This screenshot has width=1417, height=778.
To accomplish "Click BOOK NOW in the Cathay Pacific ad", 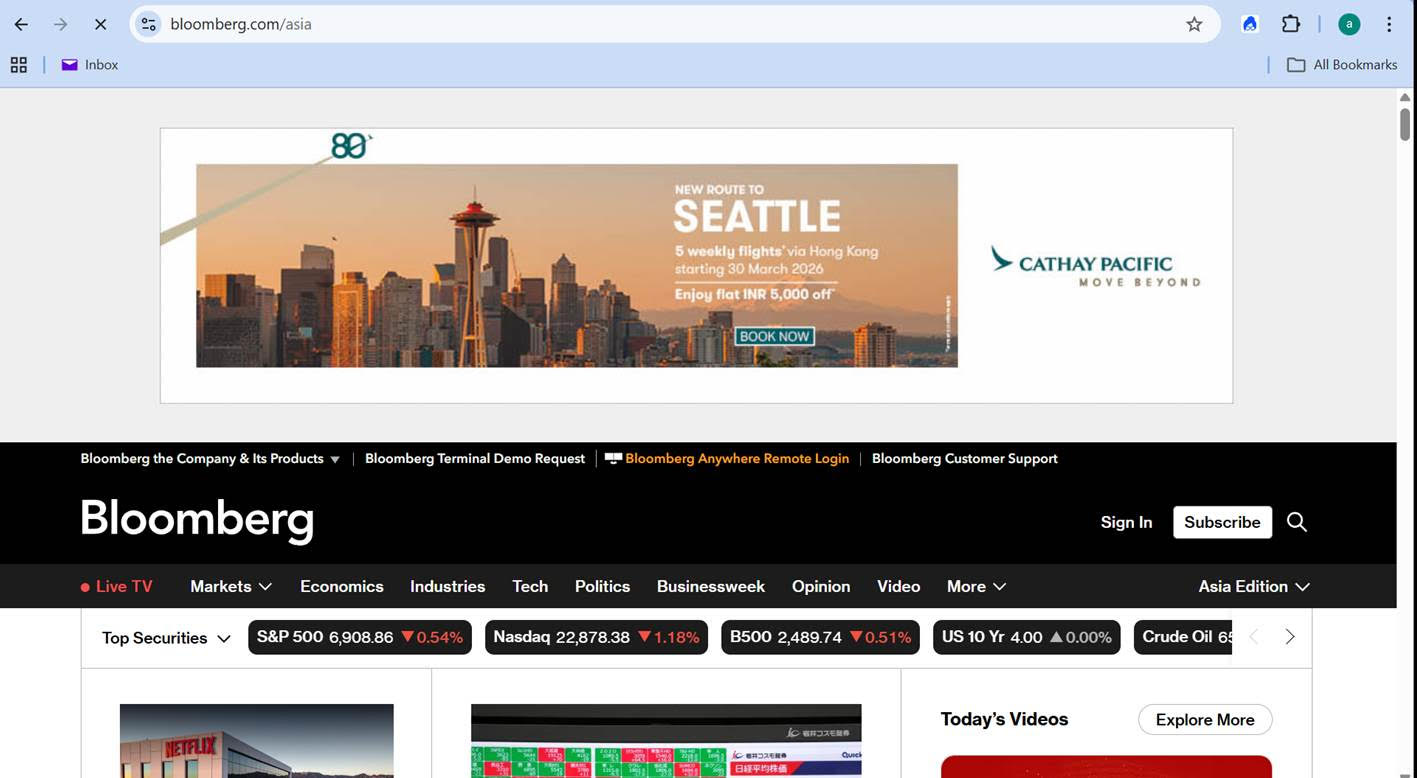I will [x=774, y=337].
